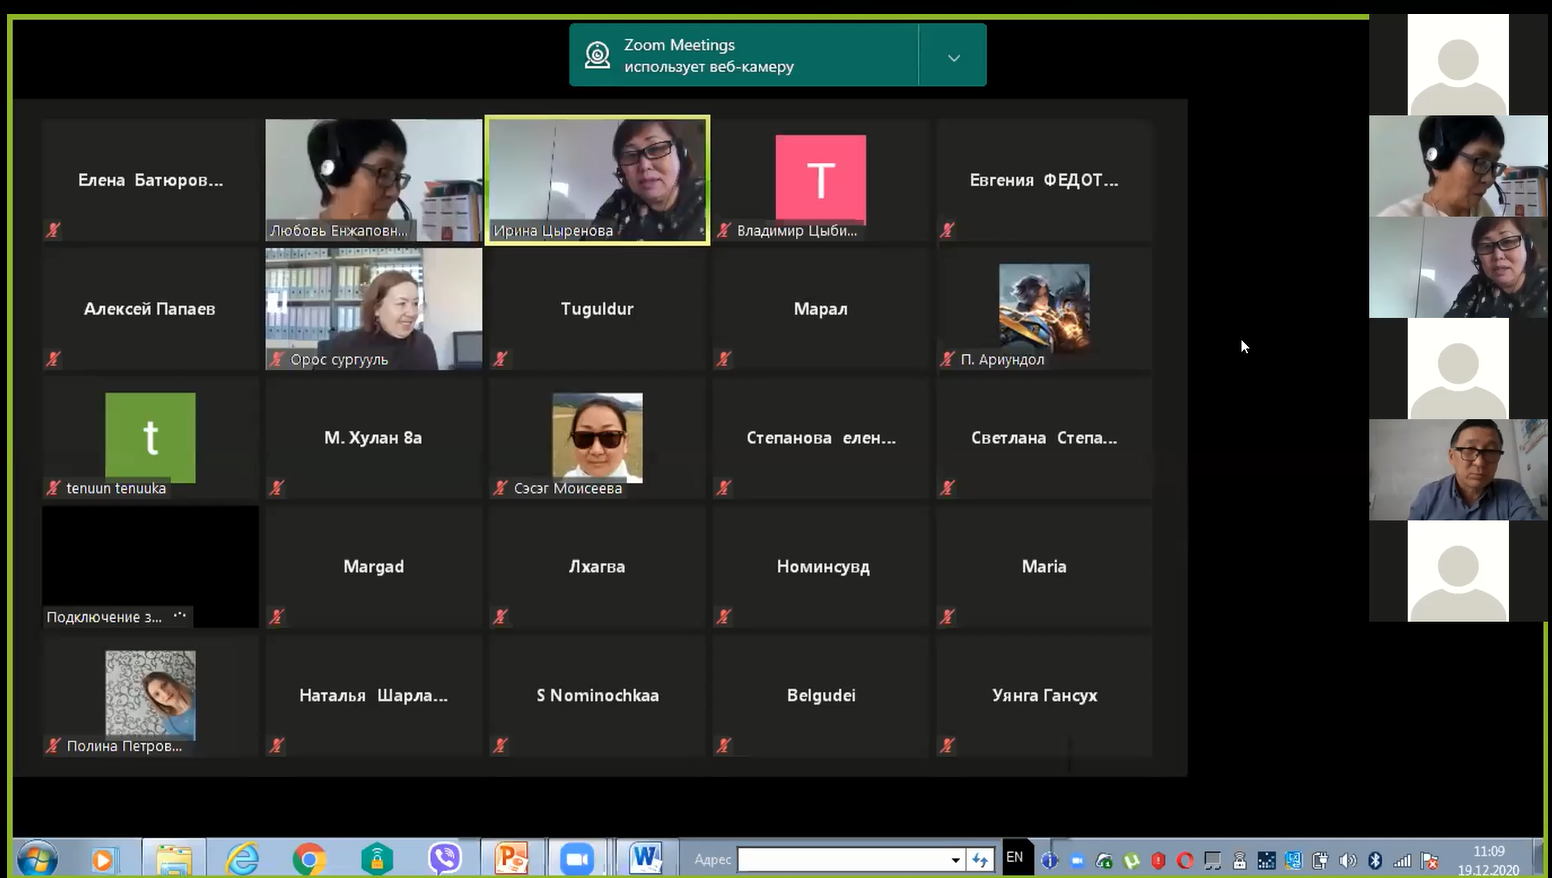The image size is (1552, 878).
Task: Click the uTorrent tray icon
Action: 1132,860
